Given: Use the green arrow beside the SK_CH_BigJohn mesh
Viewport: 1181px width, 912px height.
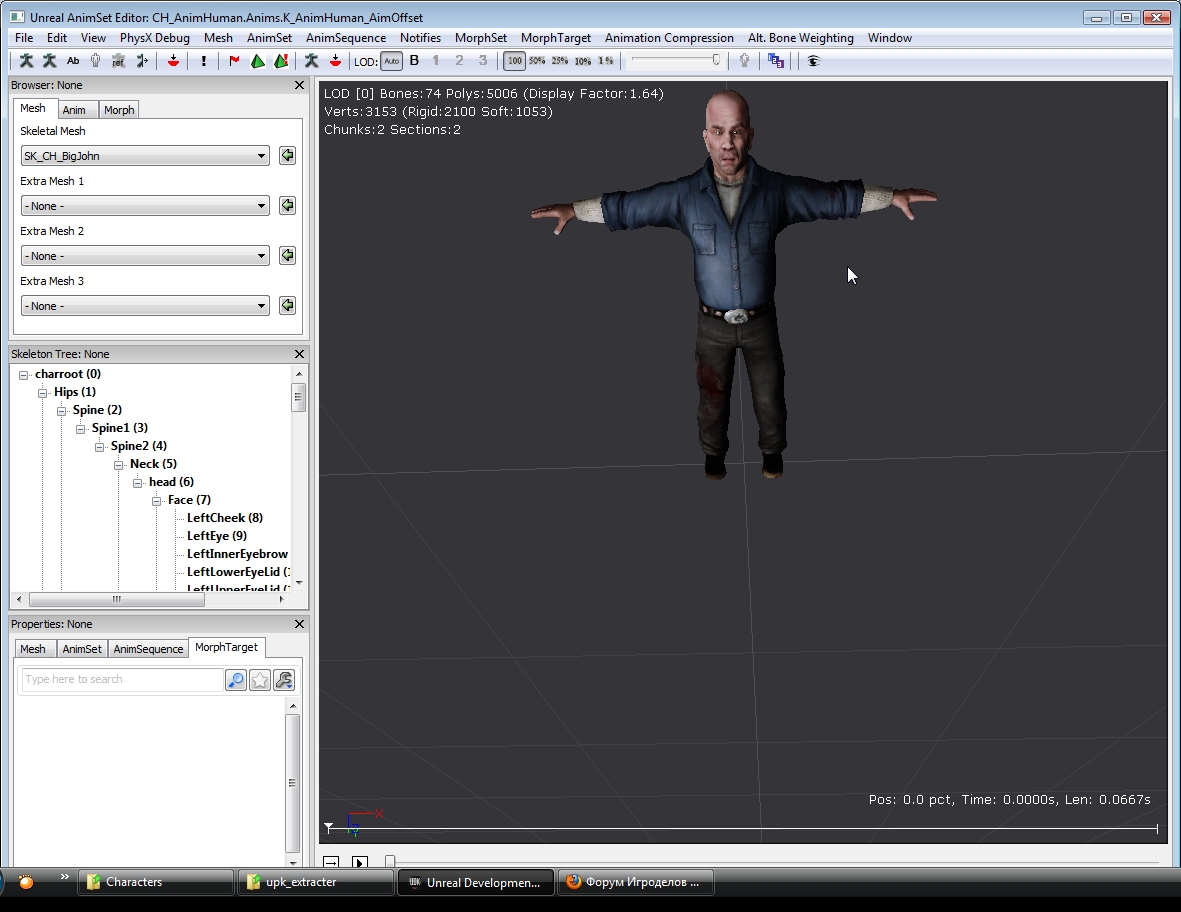Looking at the screenshot, I should pyautogui.click(x=287, y=156).
